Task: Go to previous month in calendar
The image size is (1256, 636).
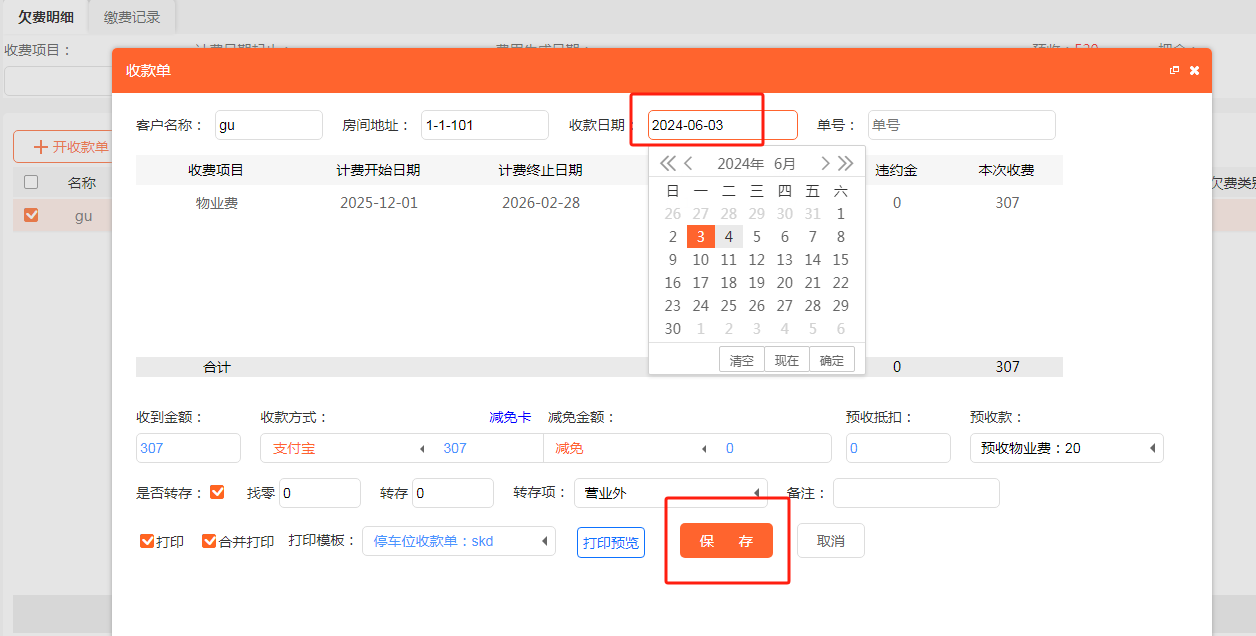Action: click(x=689, y=164)
